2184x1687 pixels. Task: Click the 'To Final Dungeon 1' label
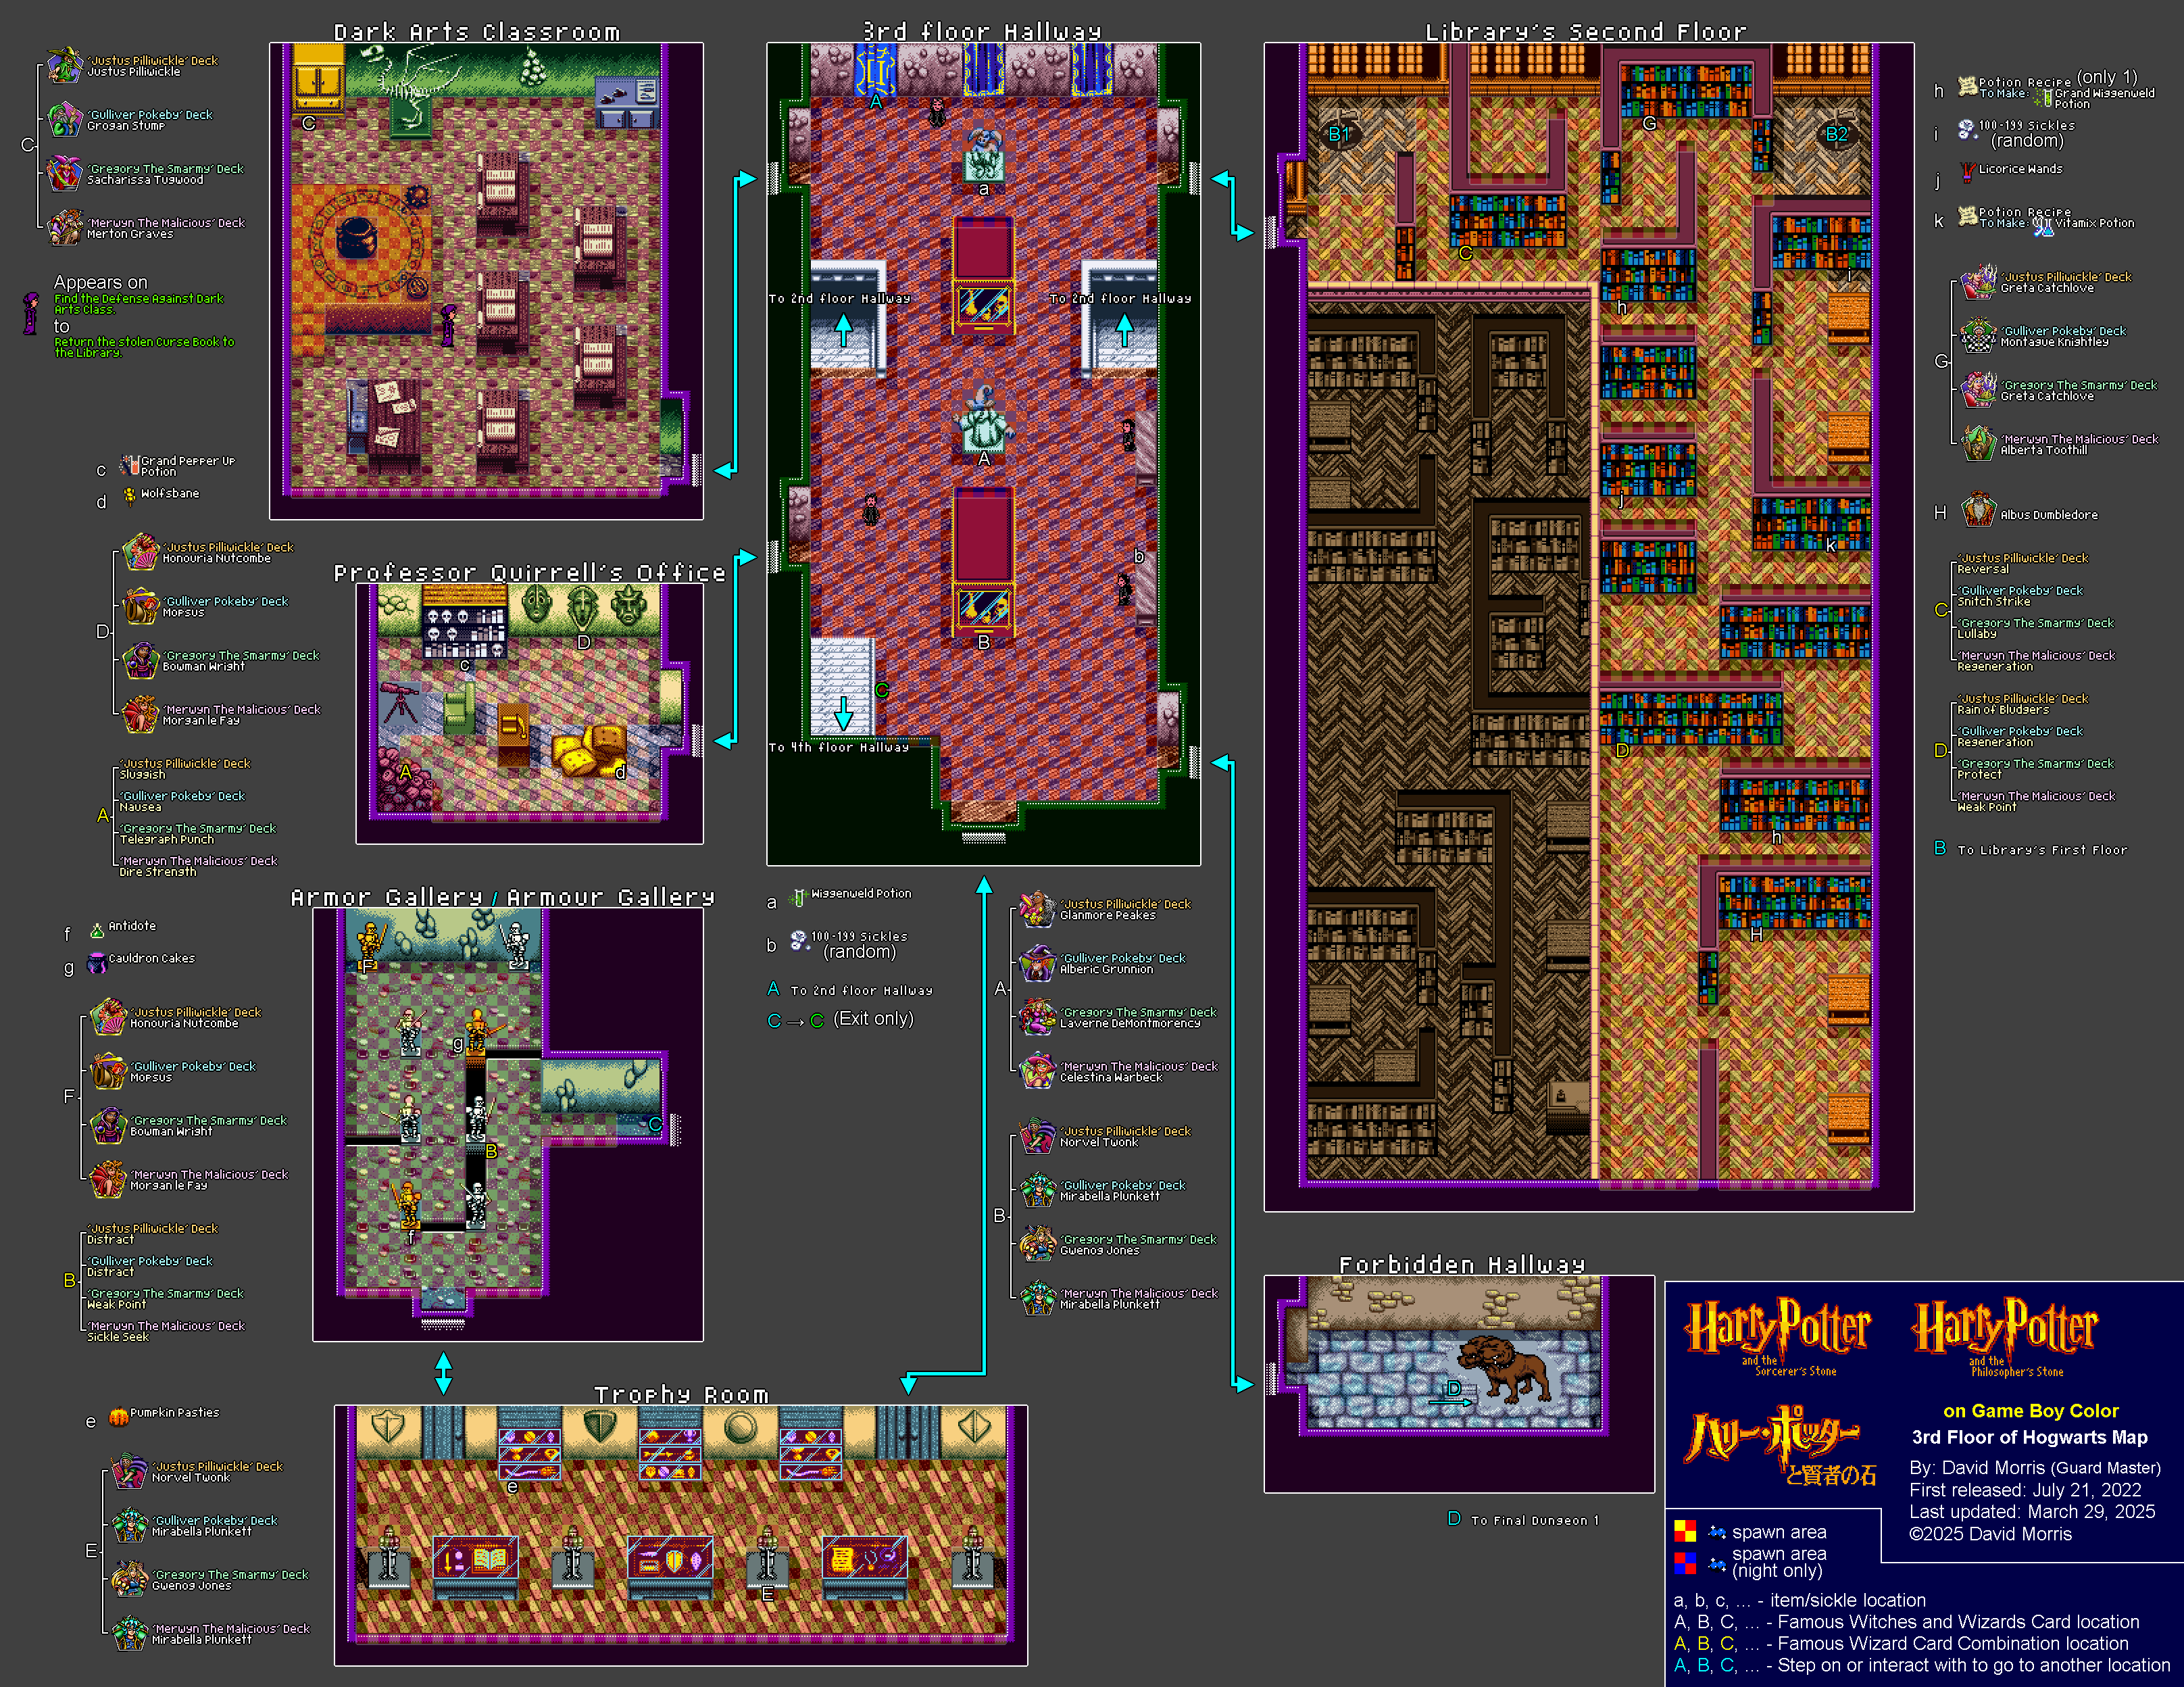pos(1534,1520)
